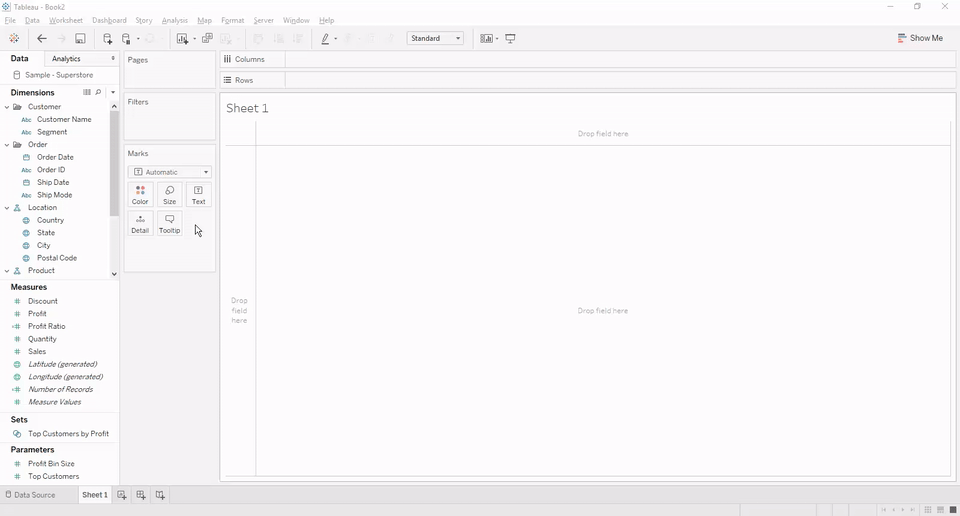
Task: Open the Automatic mark type dropdown
Action: 170,172
